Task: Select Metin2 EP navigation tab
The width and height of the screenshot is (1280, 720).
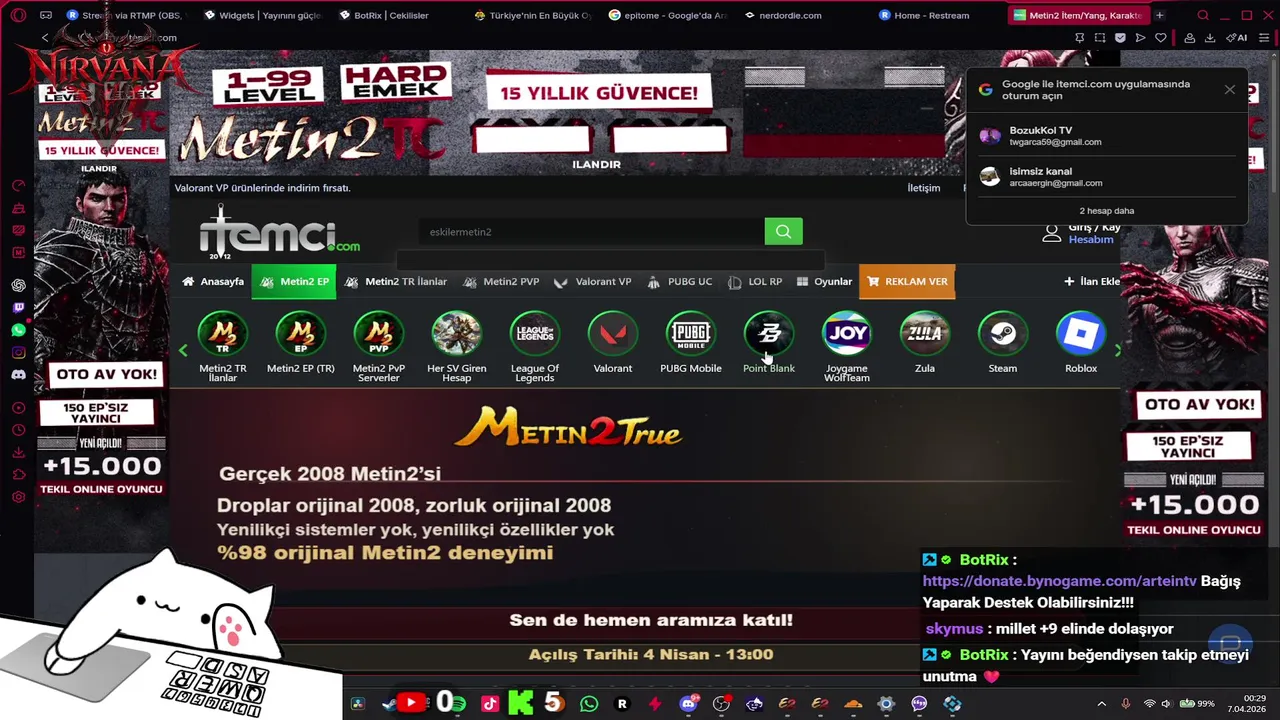Action: (x=294, y=282)
